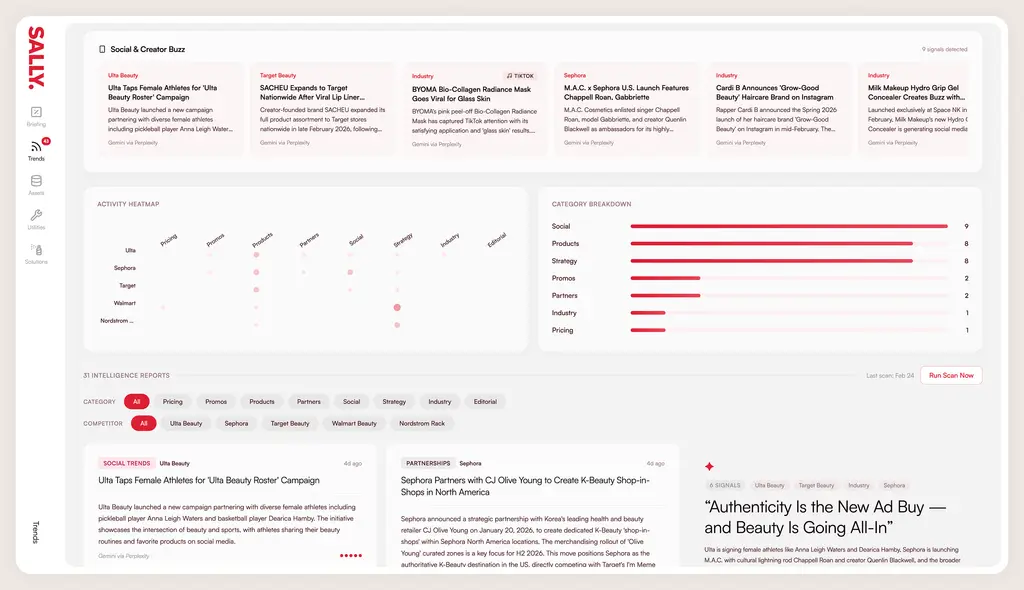The image size is (1024, 590).
Task: Filter reports by Partners category
Action: (x=309, y=402)
